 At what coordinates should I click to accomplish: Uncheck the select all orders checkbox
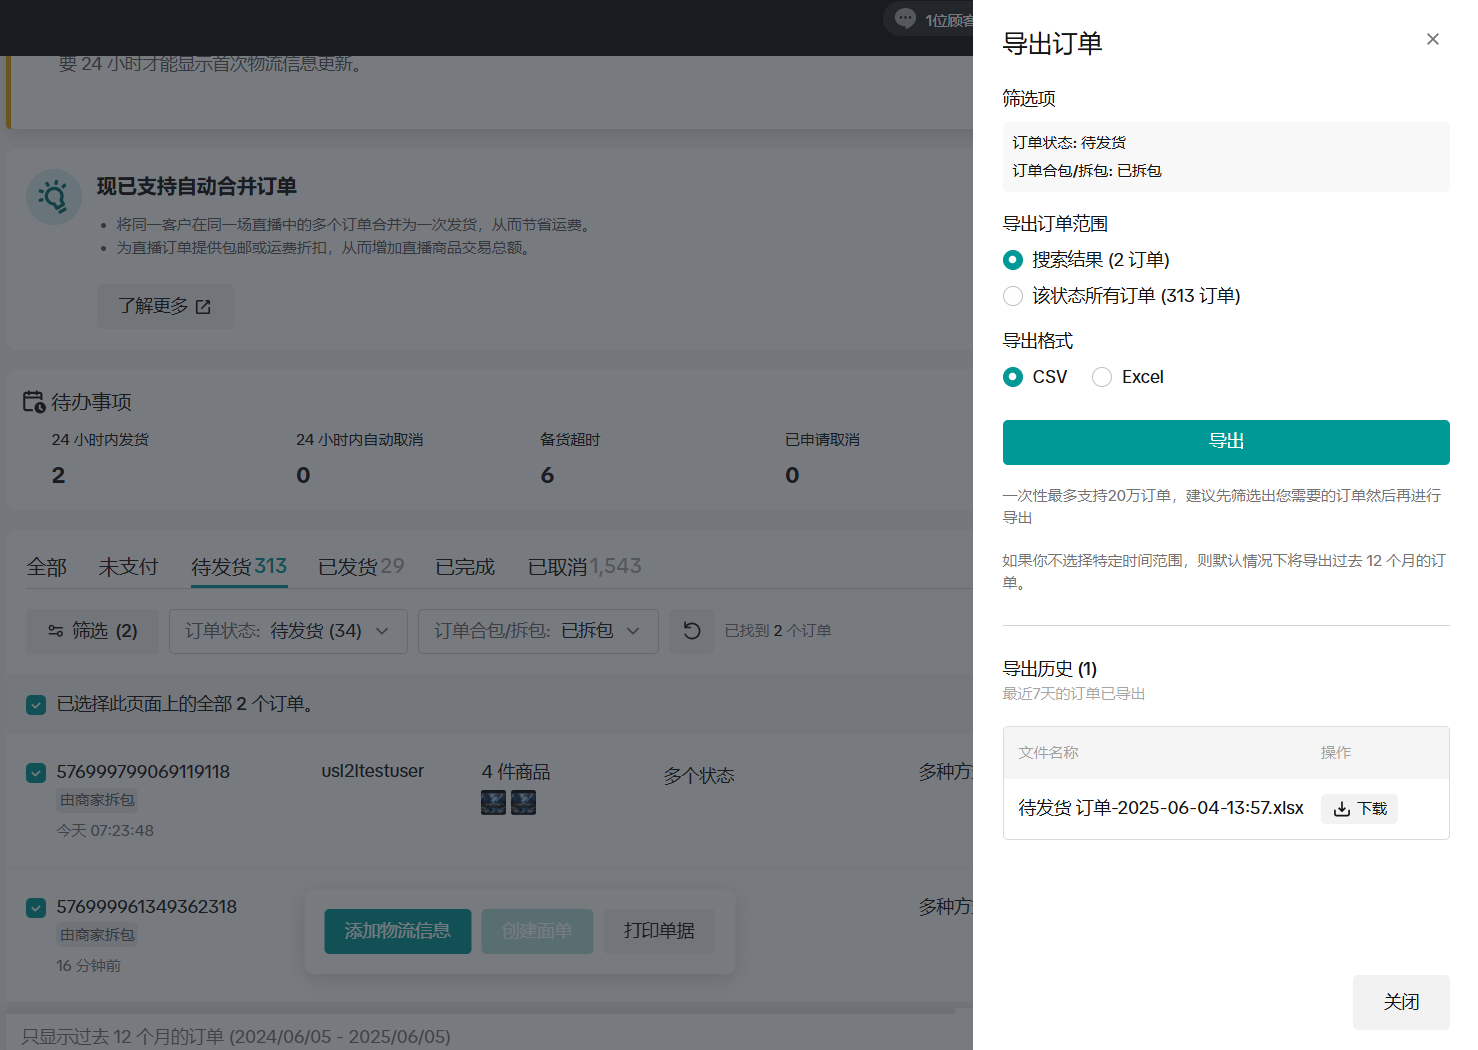(36, 705)
